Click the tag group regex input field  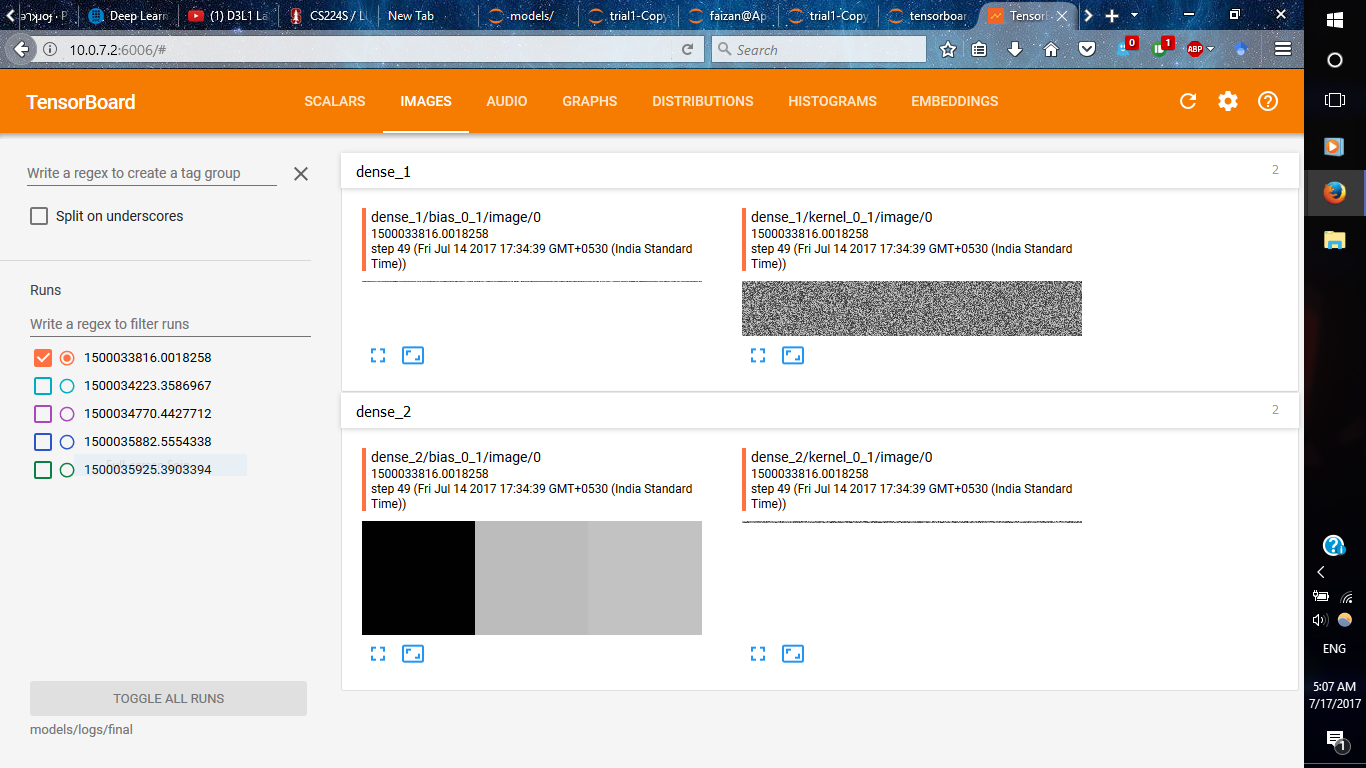pos(152,173)
